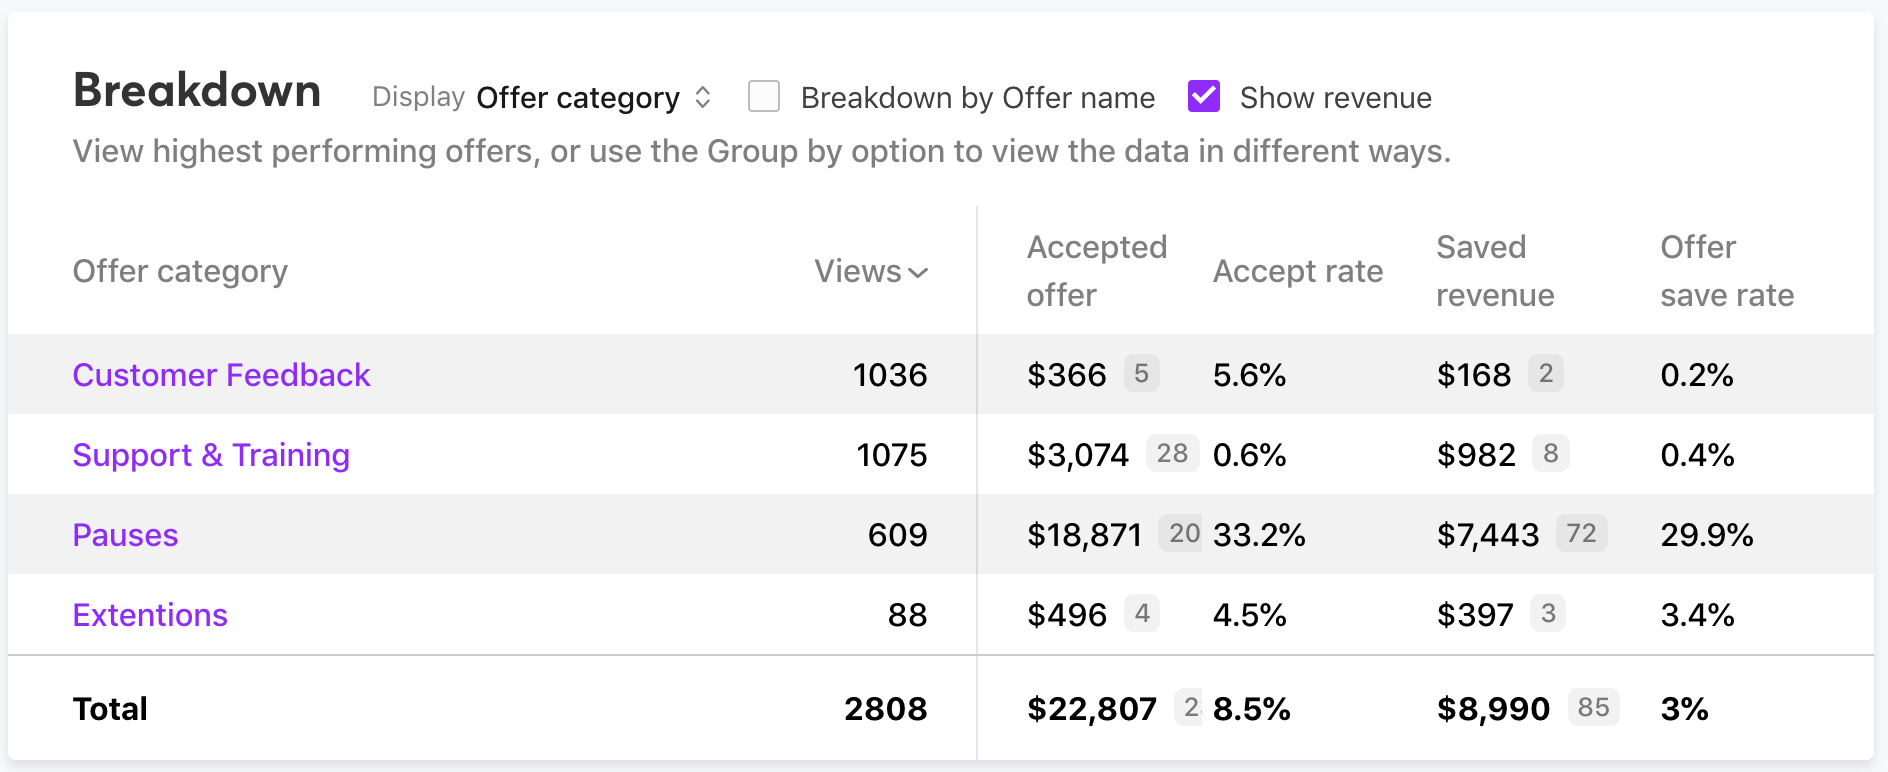Open the Offer category display dropdown

pyautogui.click(x=593, y=98)
